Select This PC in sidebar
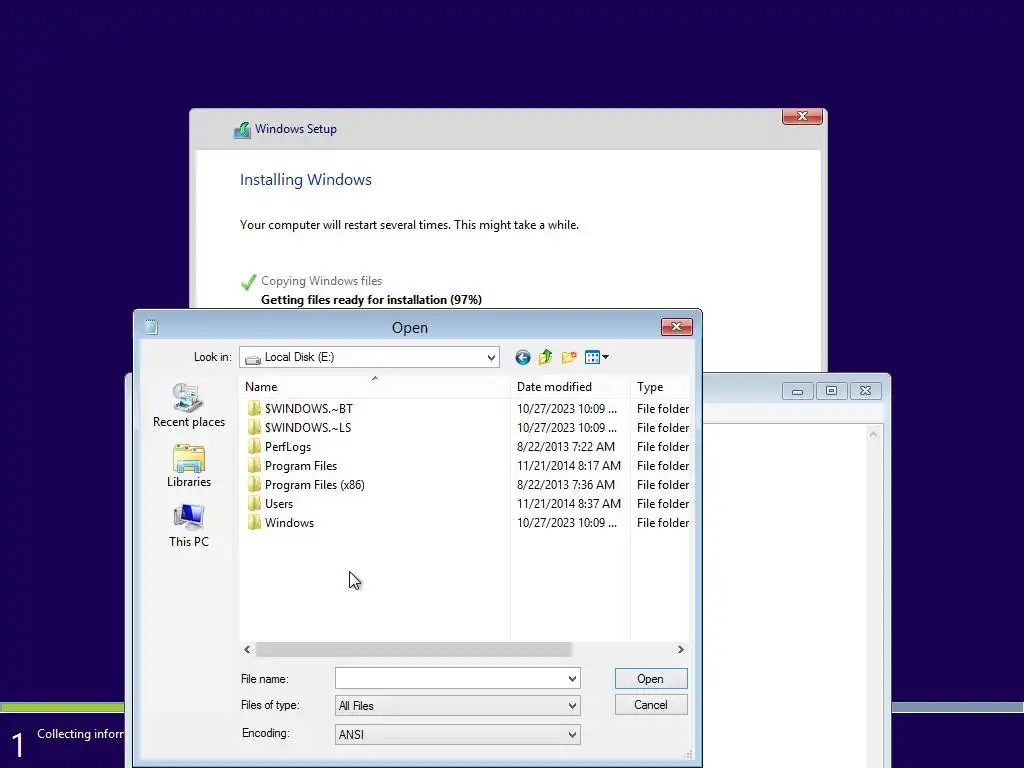 point(189,526)
